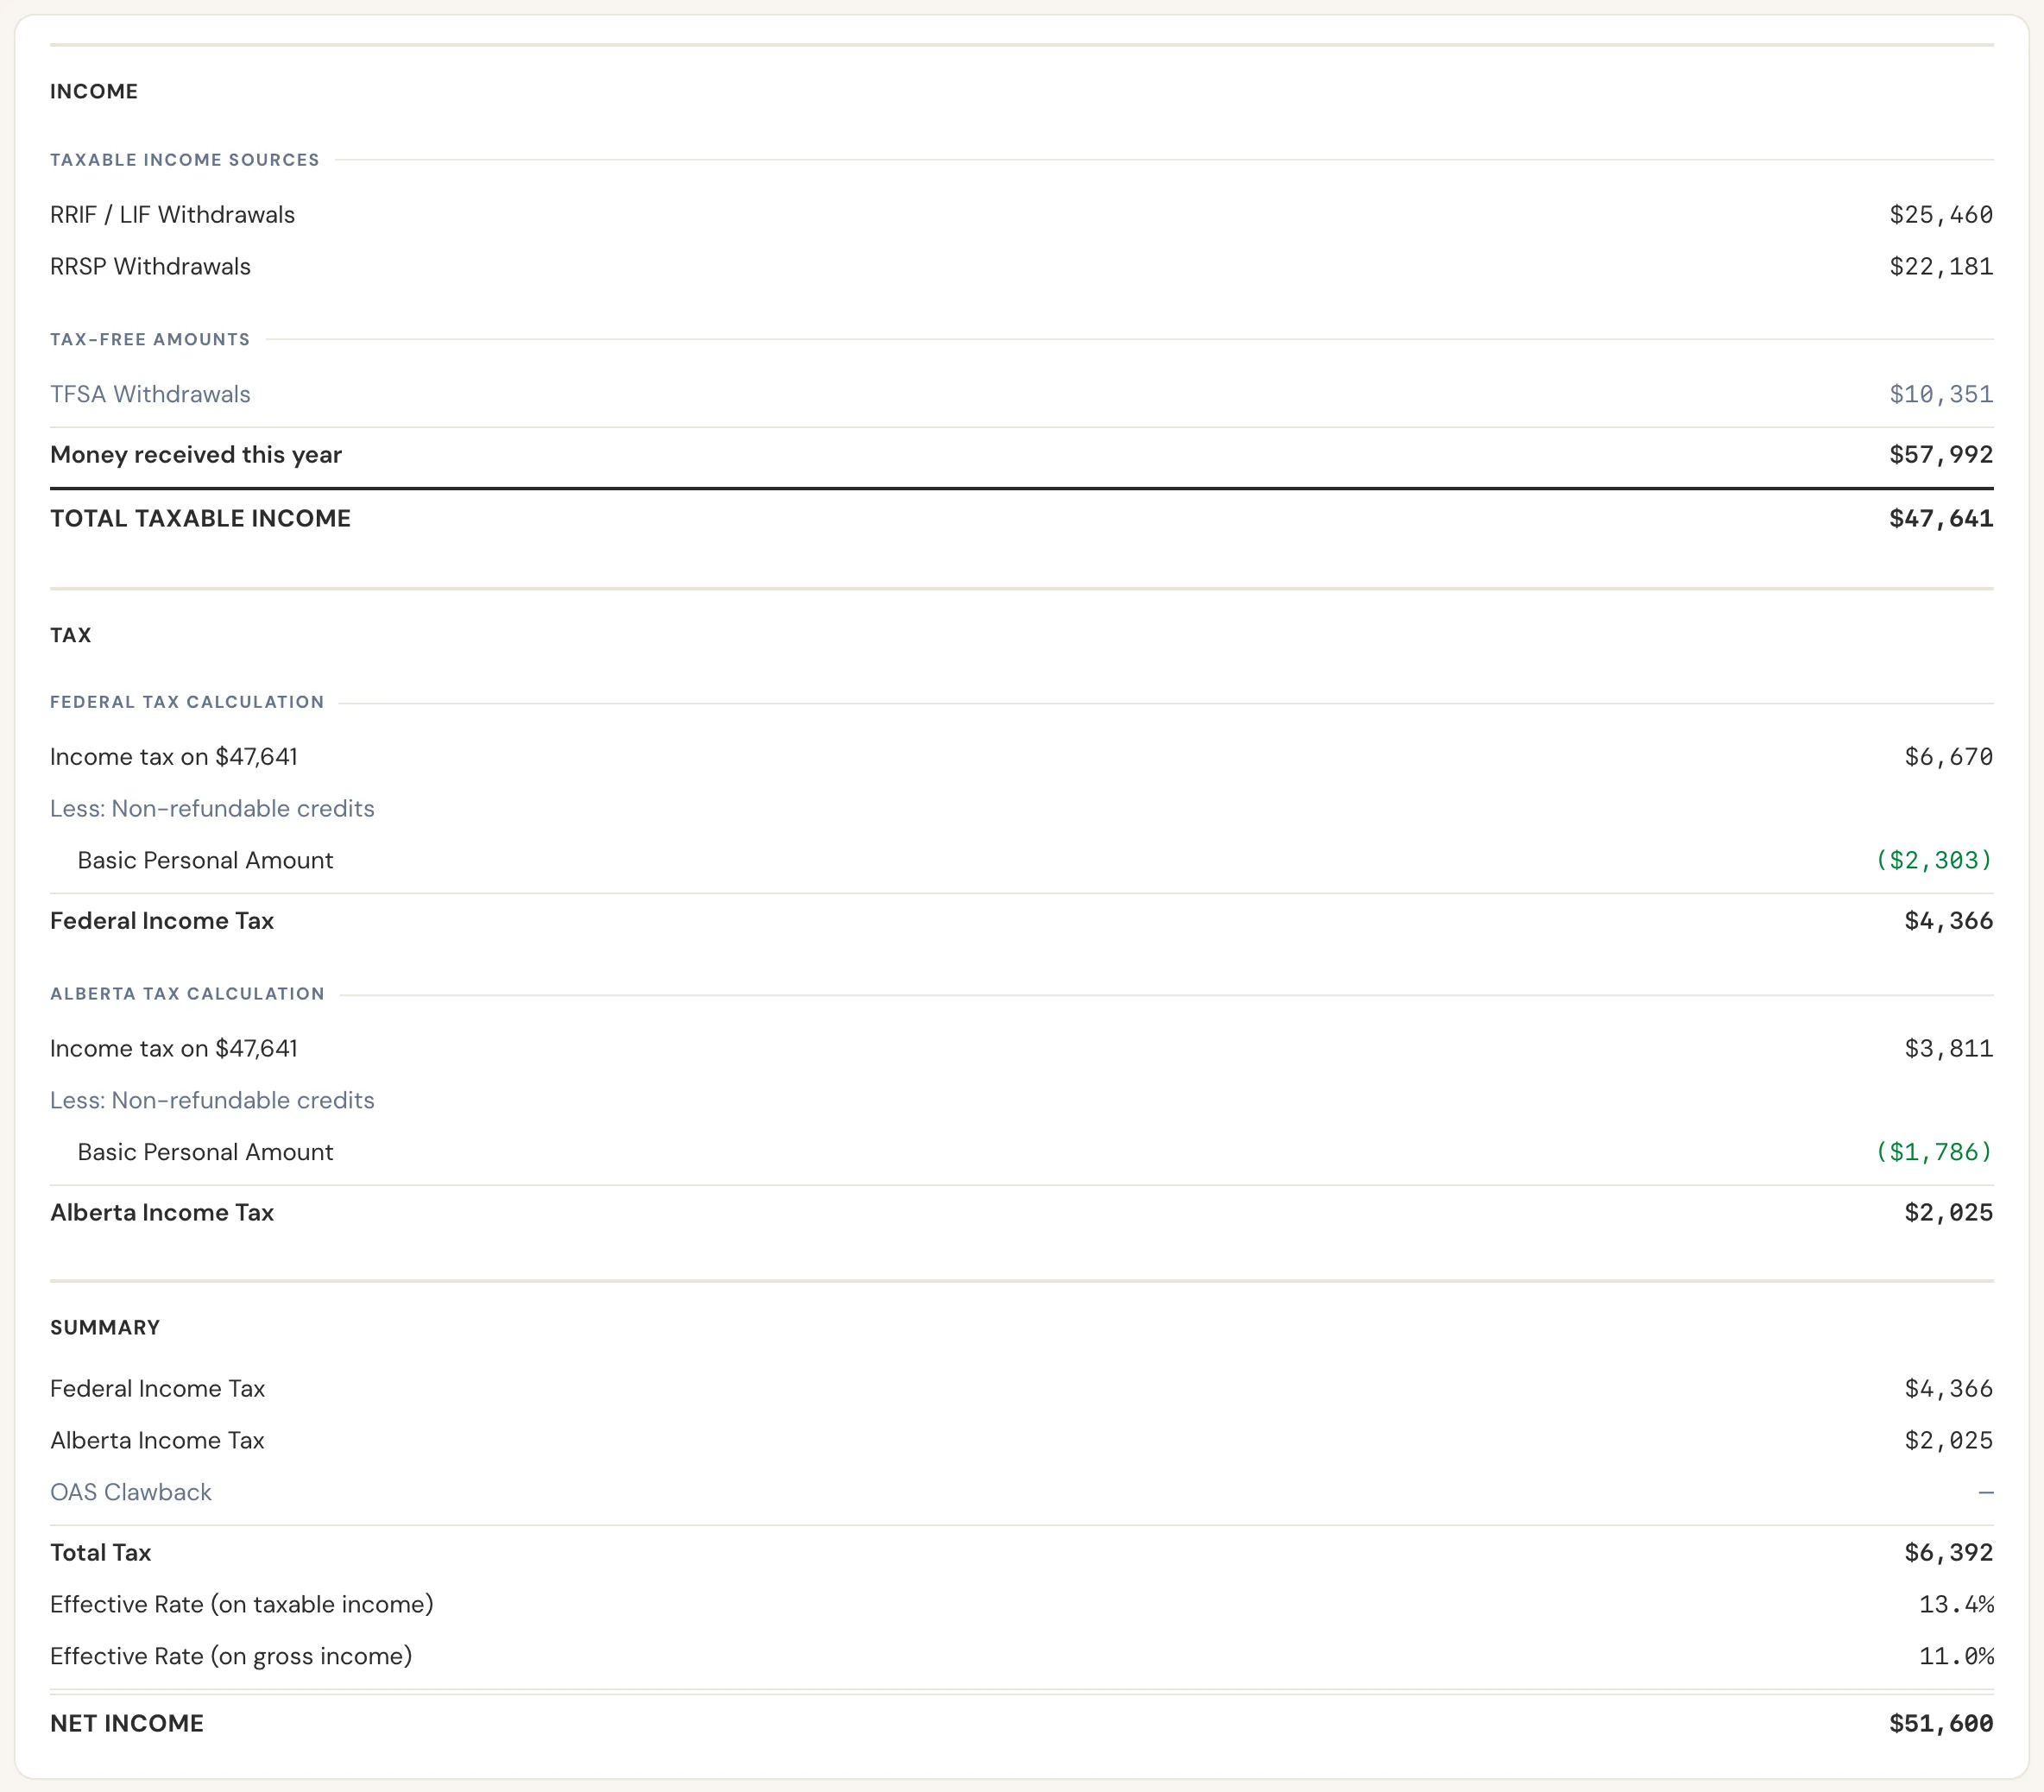Click the NET INCOME label
The height and width of the screenshot is (1792, 2044).
coord(127,1723)
